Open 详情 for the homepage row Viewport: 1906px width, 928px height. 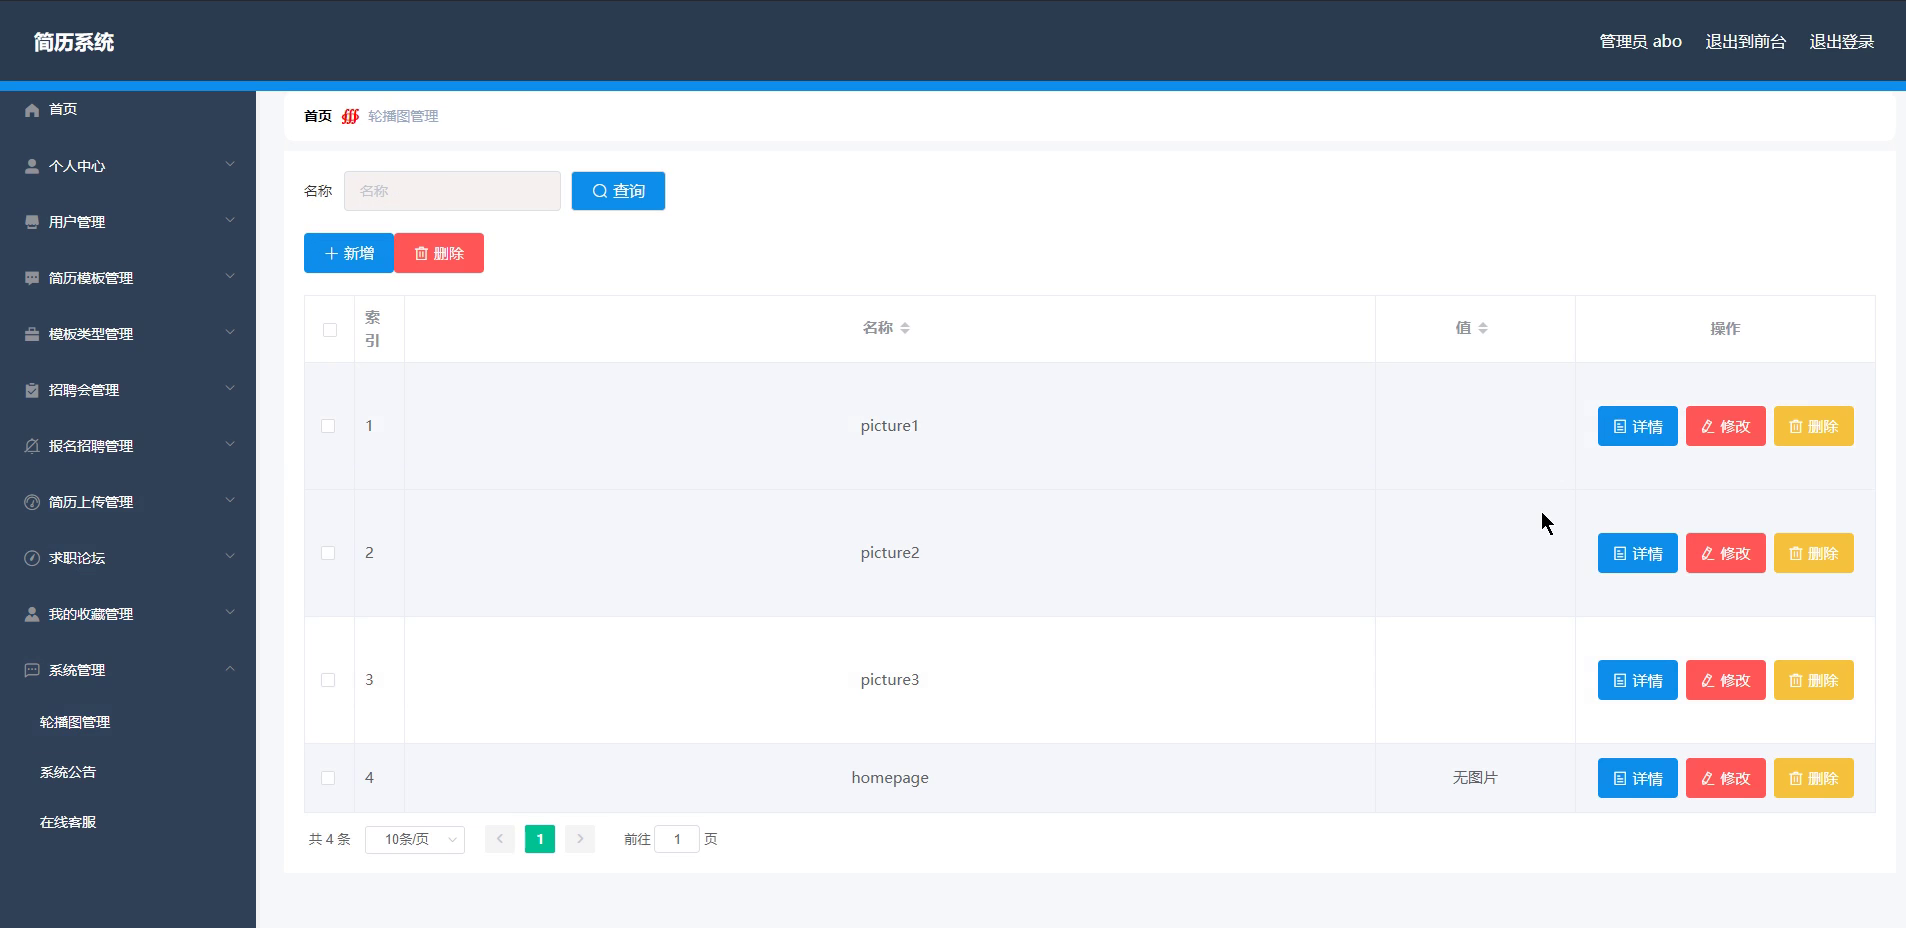point(1637,778)
